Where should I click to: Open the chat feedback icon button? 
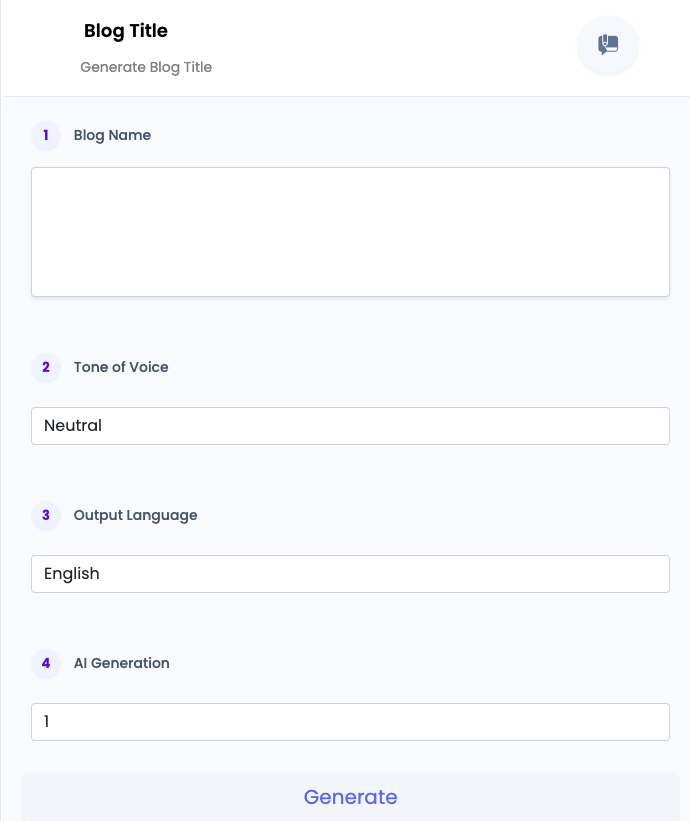pos(608,45)
